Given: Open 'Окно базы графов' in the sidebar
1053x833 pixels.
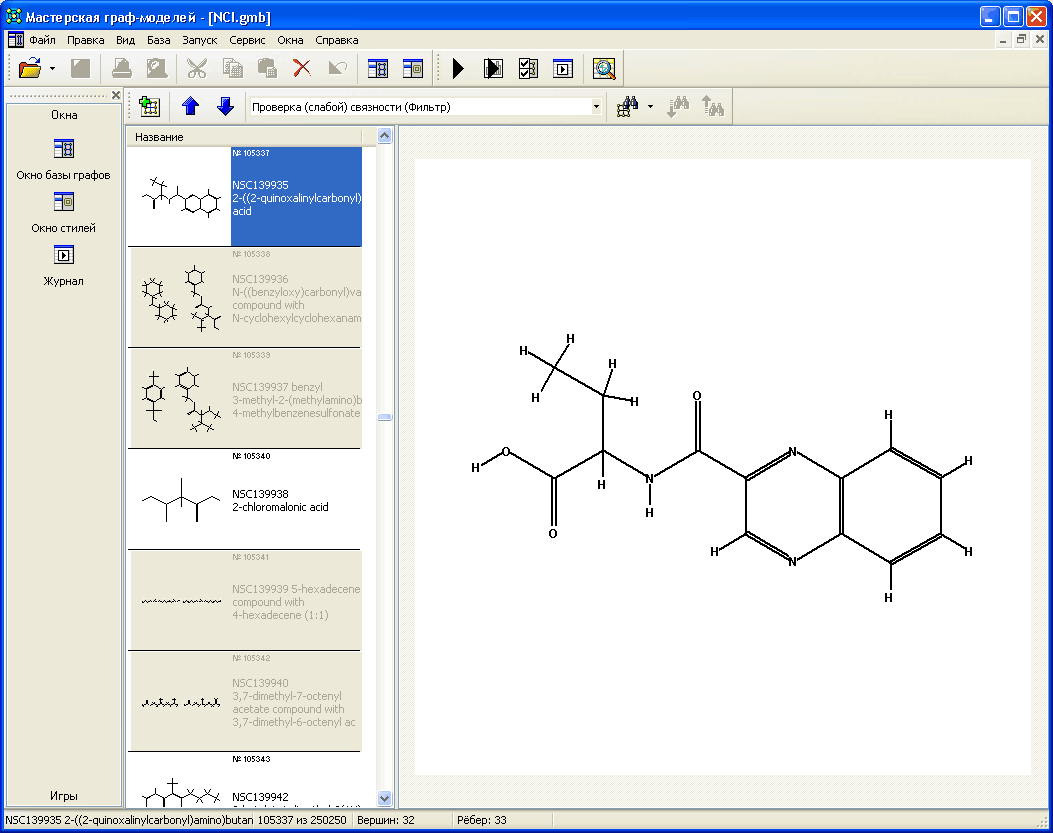Looking at the screenshot, I should [x=63, y=159].
